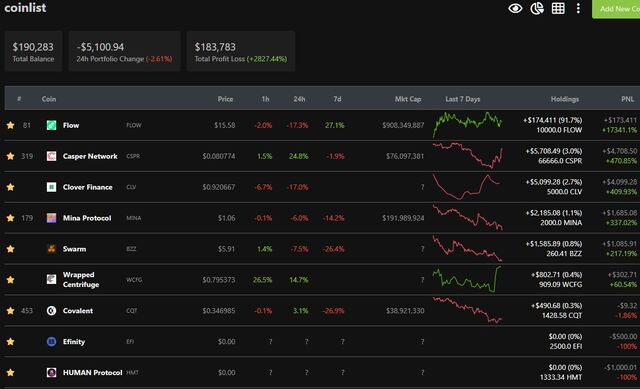Click the Flow 7-day sparkline chart
This screenshot has height=389, width=640.
coord(467,124)
